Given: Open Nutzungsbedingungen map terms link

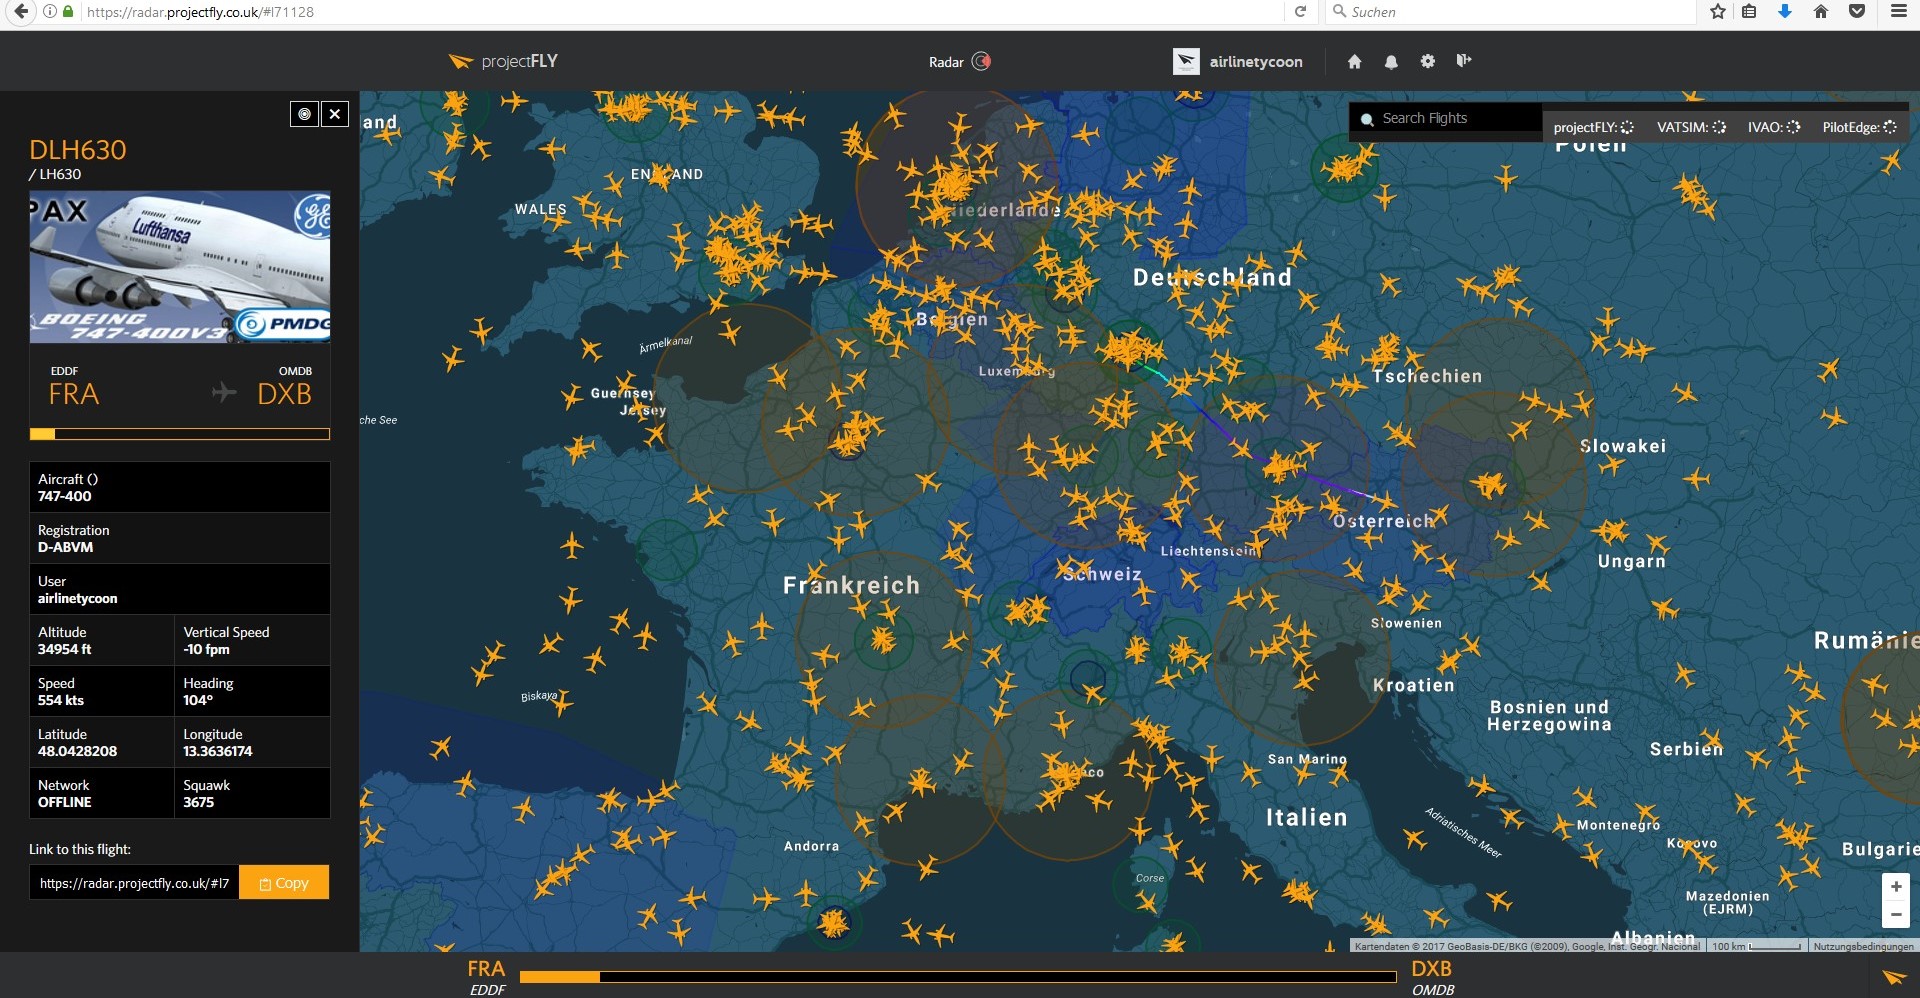Looking at the screenshot, I should tap(1863, 946).
